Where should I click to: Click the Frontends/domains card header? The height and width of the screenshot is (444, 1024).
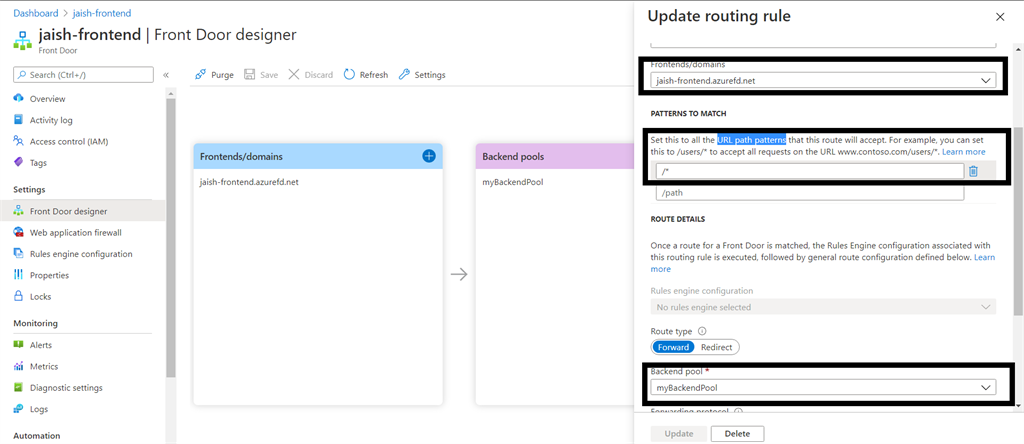pyautogui.click(x=318, y=157)
